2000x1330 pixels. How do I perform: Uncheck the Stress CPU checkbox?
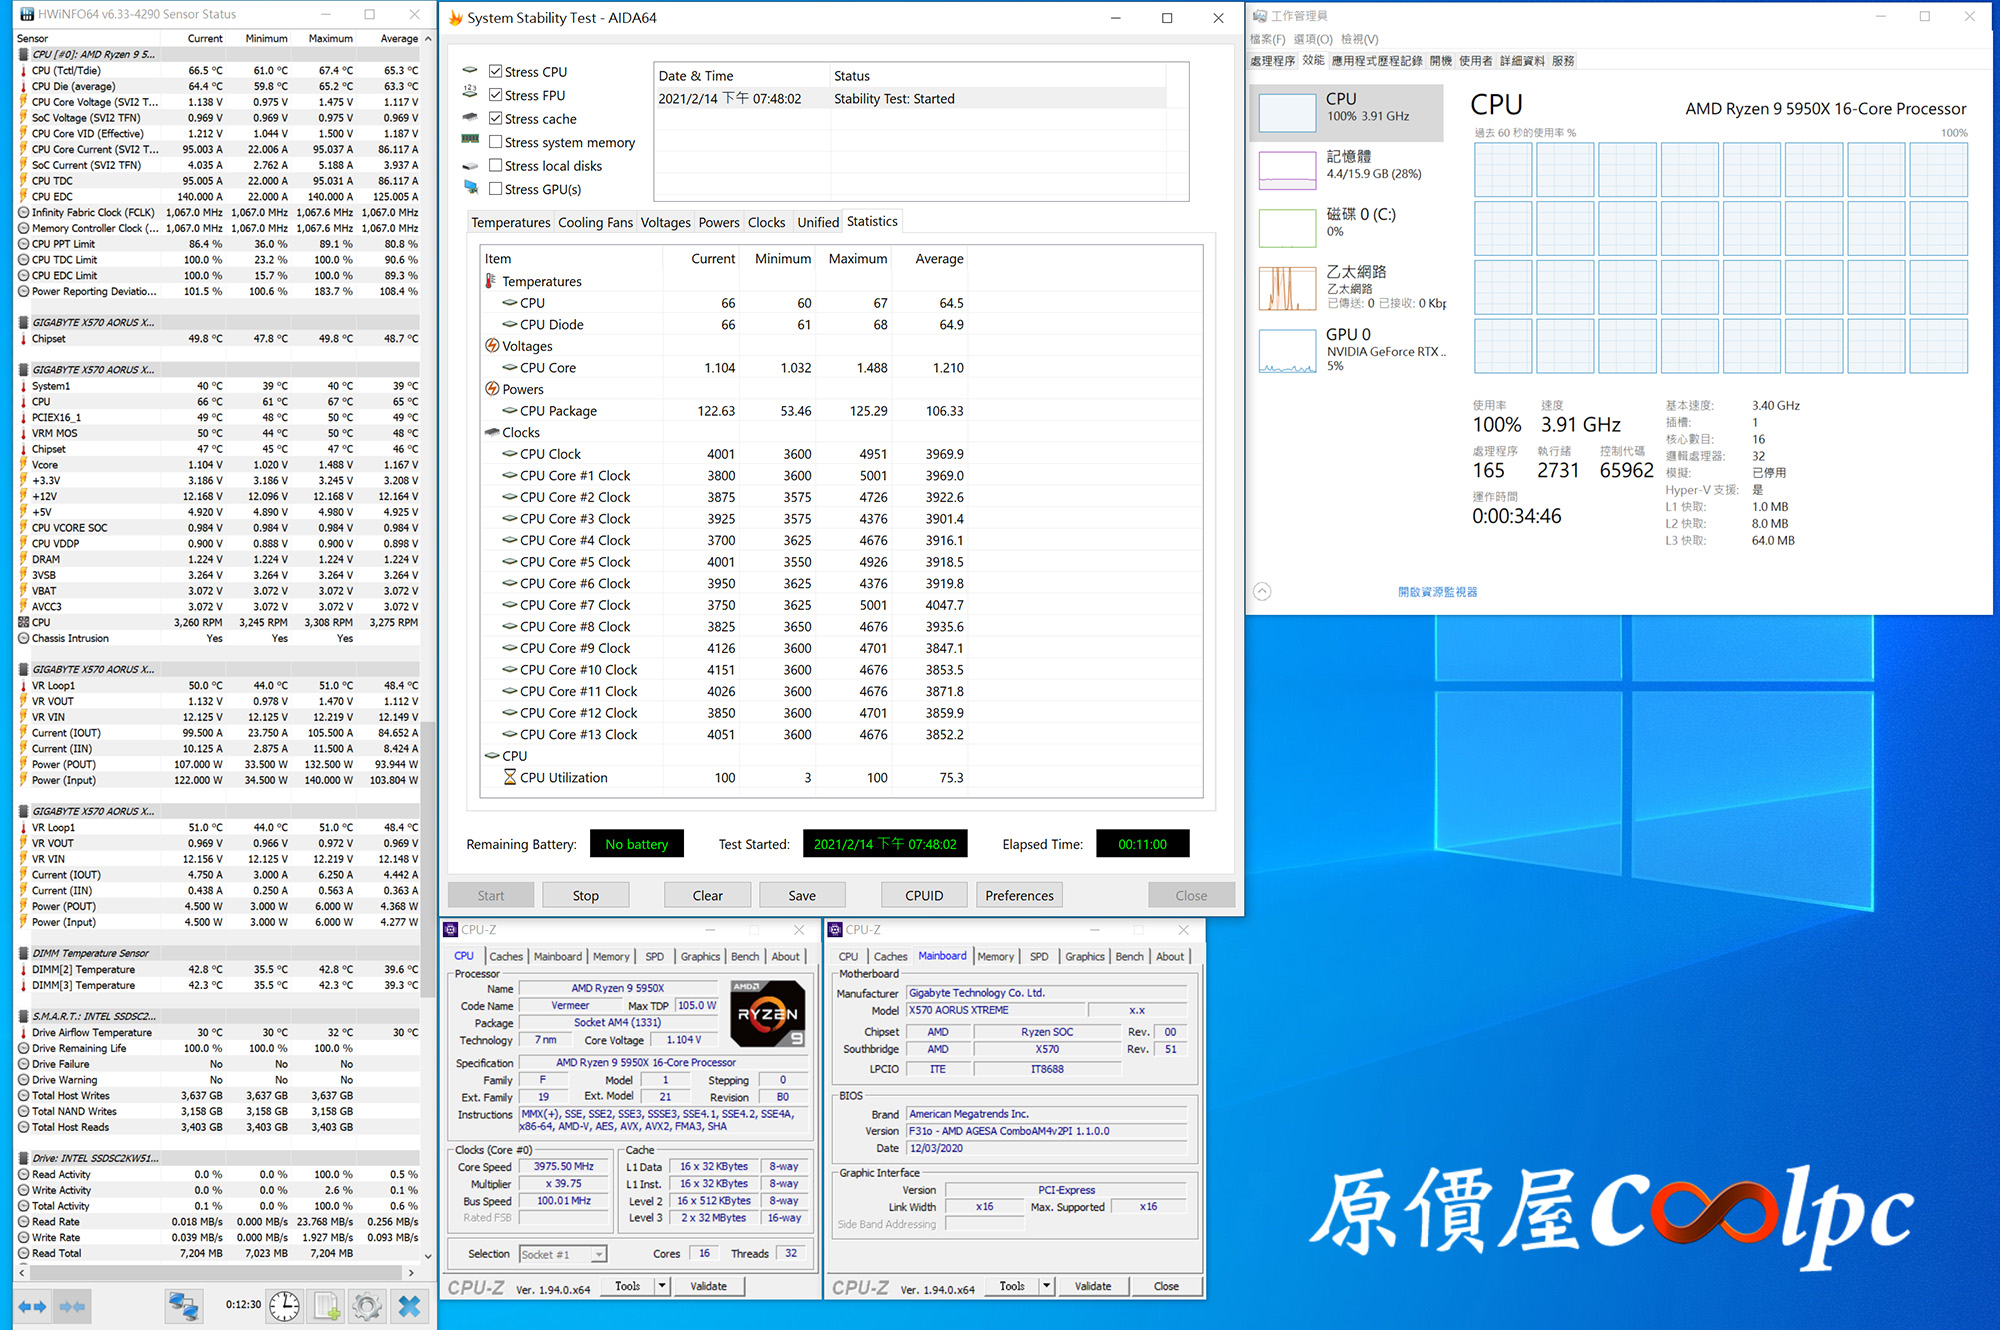(x=495, y=71)
